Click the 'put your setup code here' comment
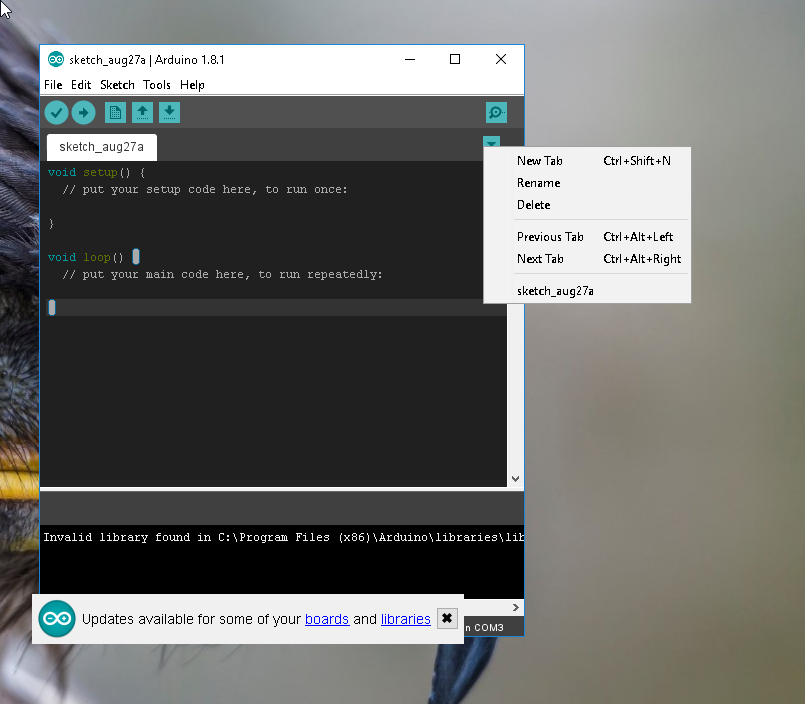The image size is (805, 704). (x=205, y=189)
